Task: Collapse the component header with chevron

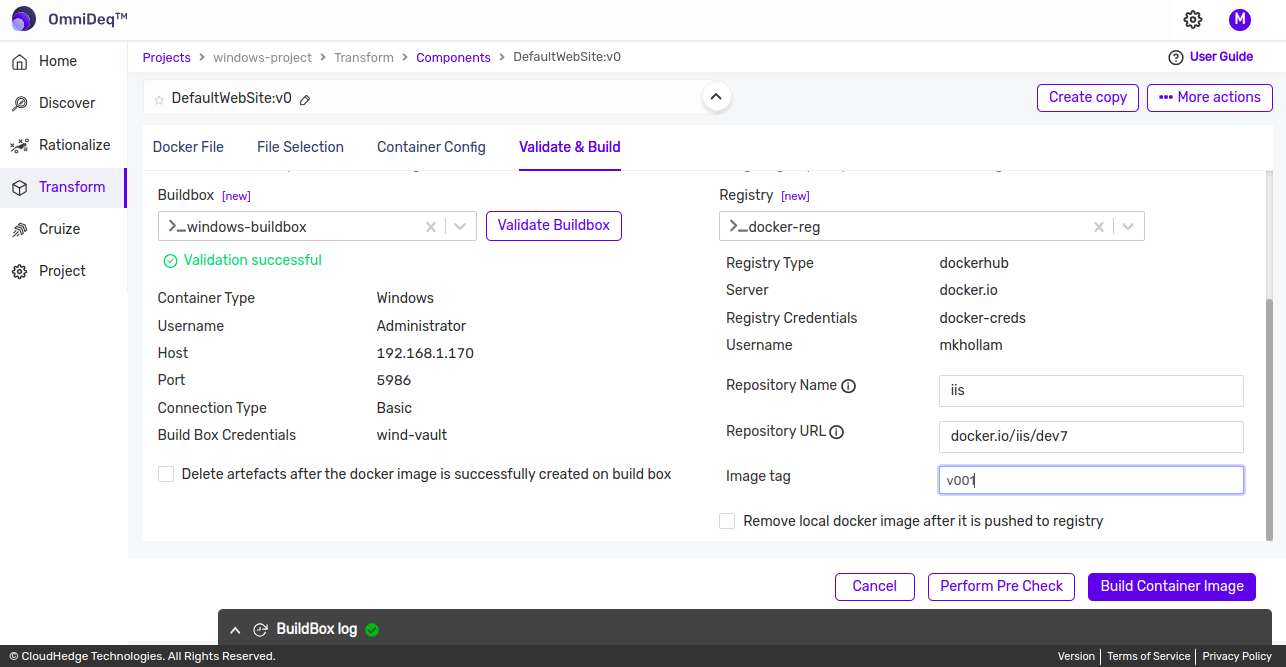Action: click(715, 97)
